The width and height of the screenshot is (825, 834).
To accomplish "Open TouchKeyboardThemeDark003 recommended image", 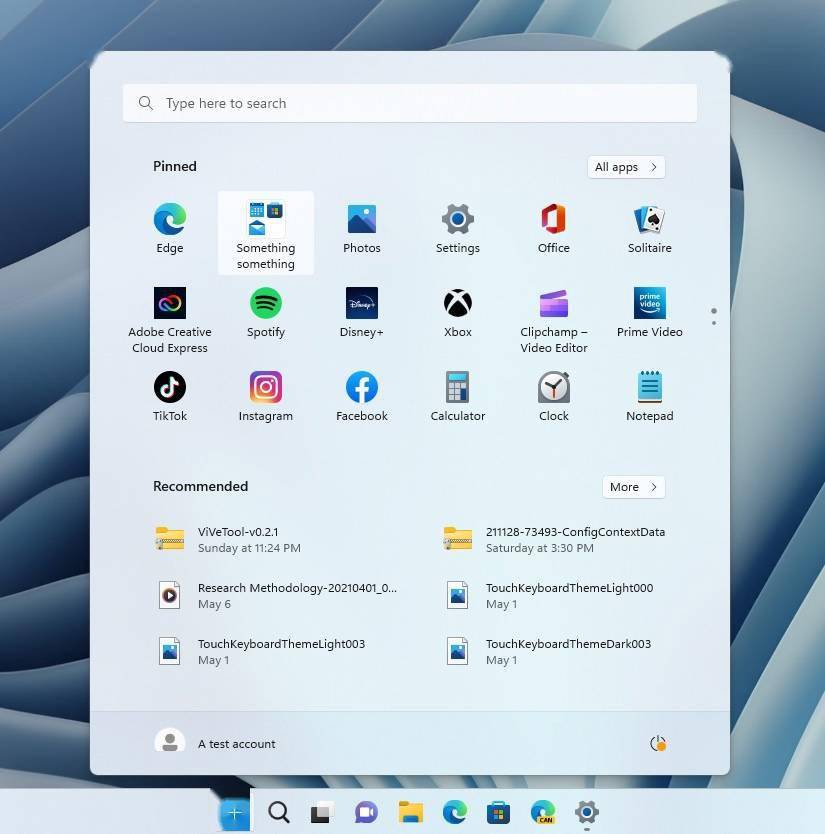I will (567, 651).
